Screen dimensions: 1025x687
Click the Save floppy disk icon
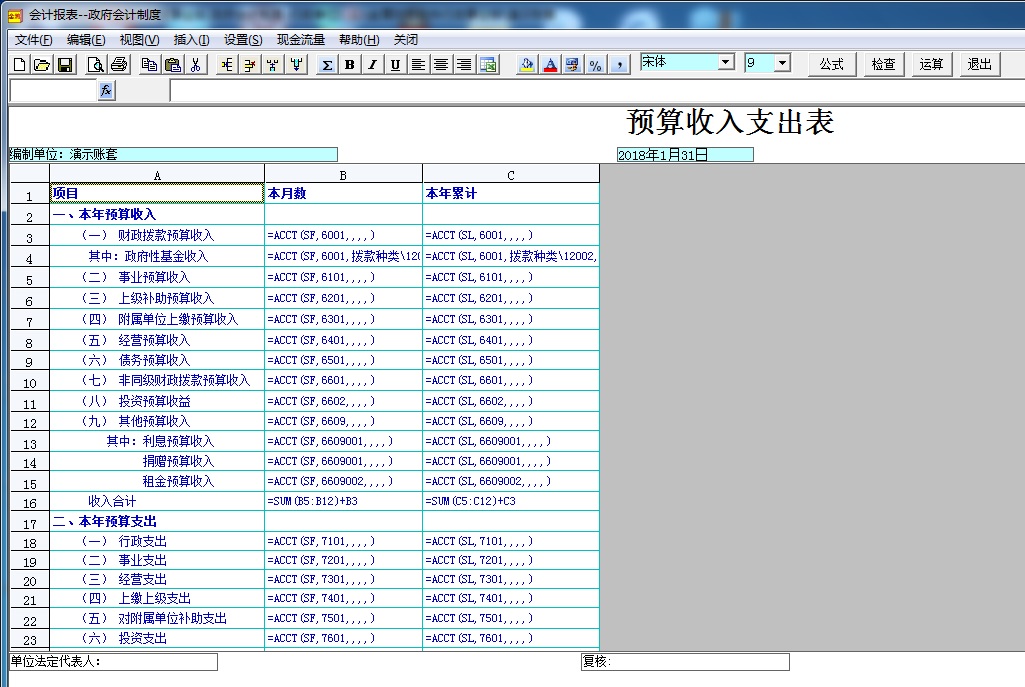(64, 65)
